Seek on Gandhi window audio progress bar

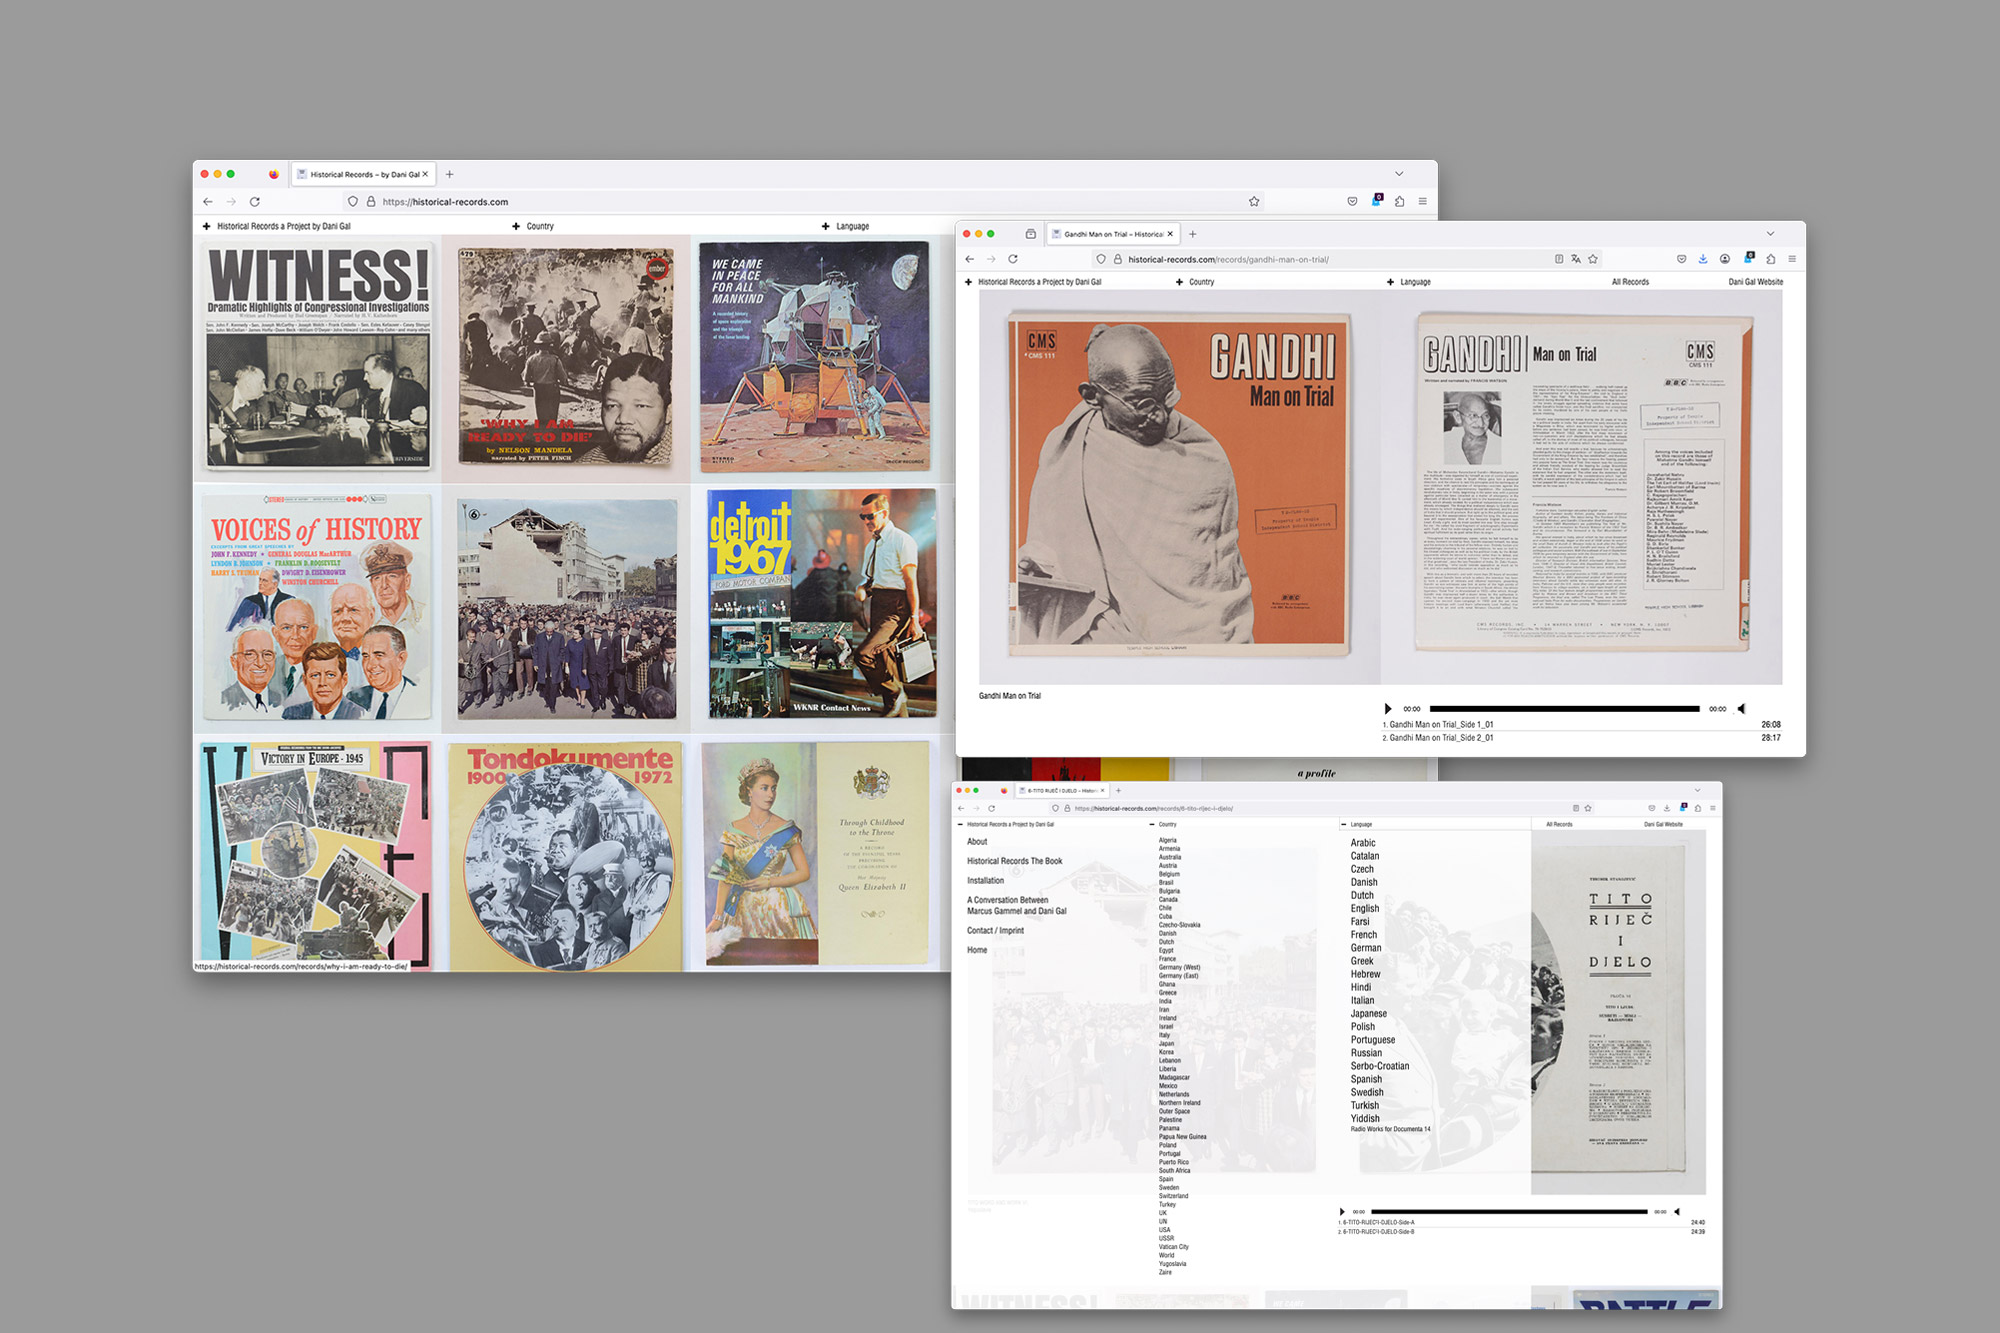click(1564, 709)
